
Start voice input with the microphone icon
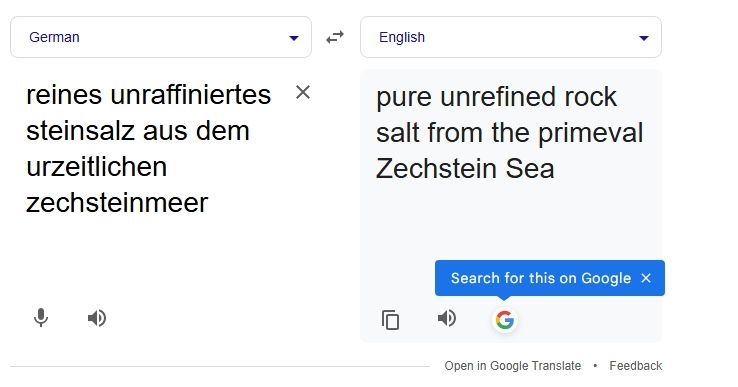point(41,318)
